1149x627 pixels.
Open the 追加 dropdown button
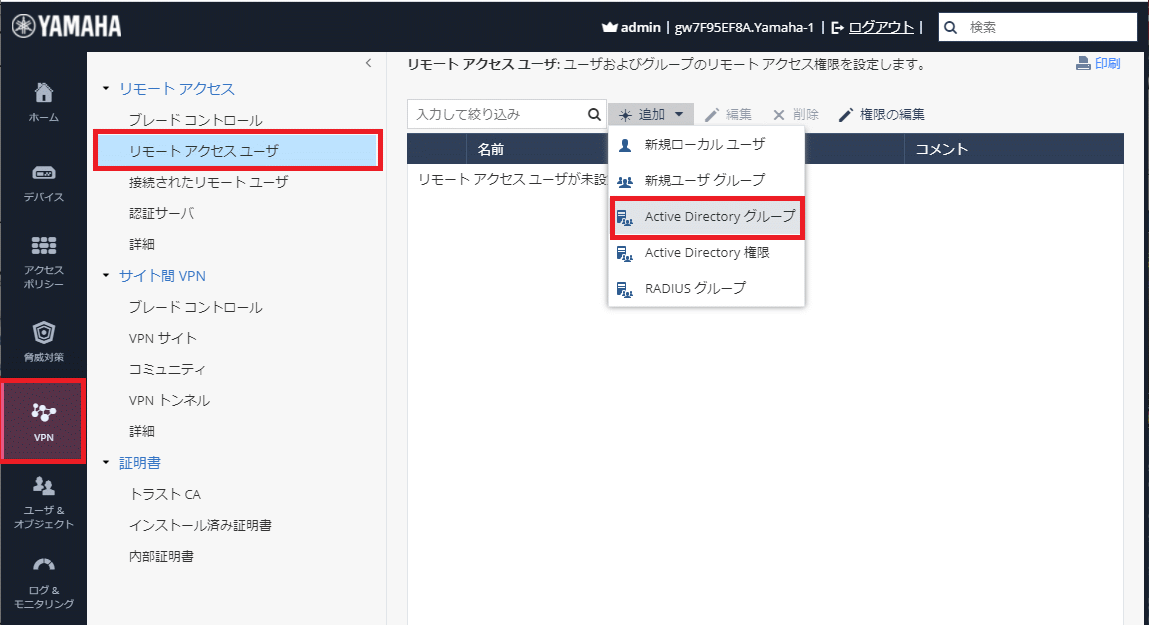[x=651, y=115]
